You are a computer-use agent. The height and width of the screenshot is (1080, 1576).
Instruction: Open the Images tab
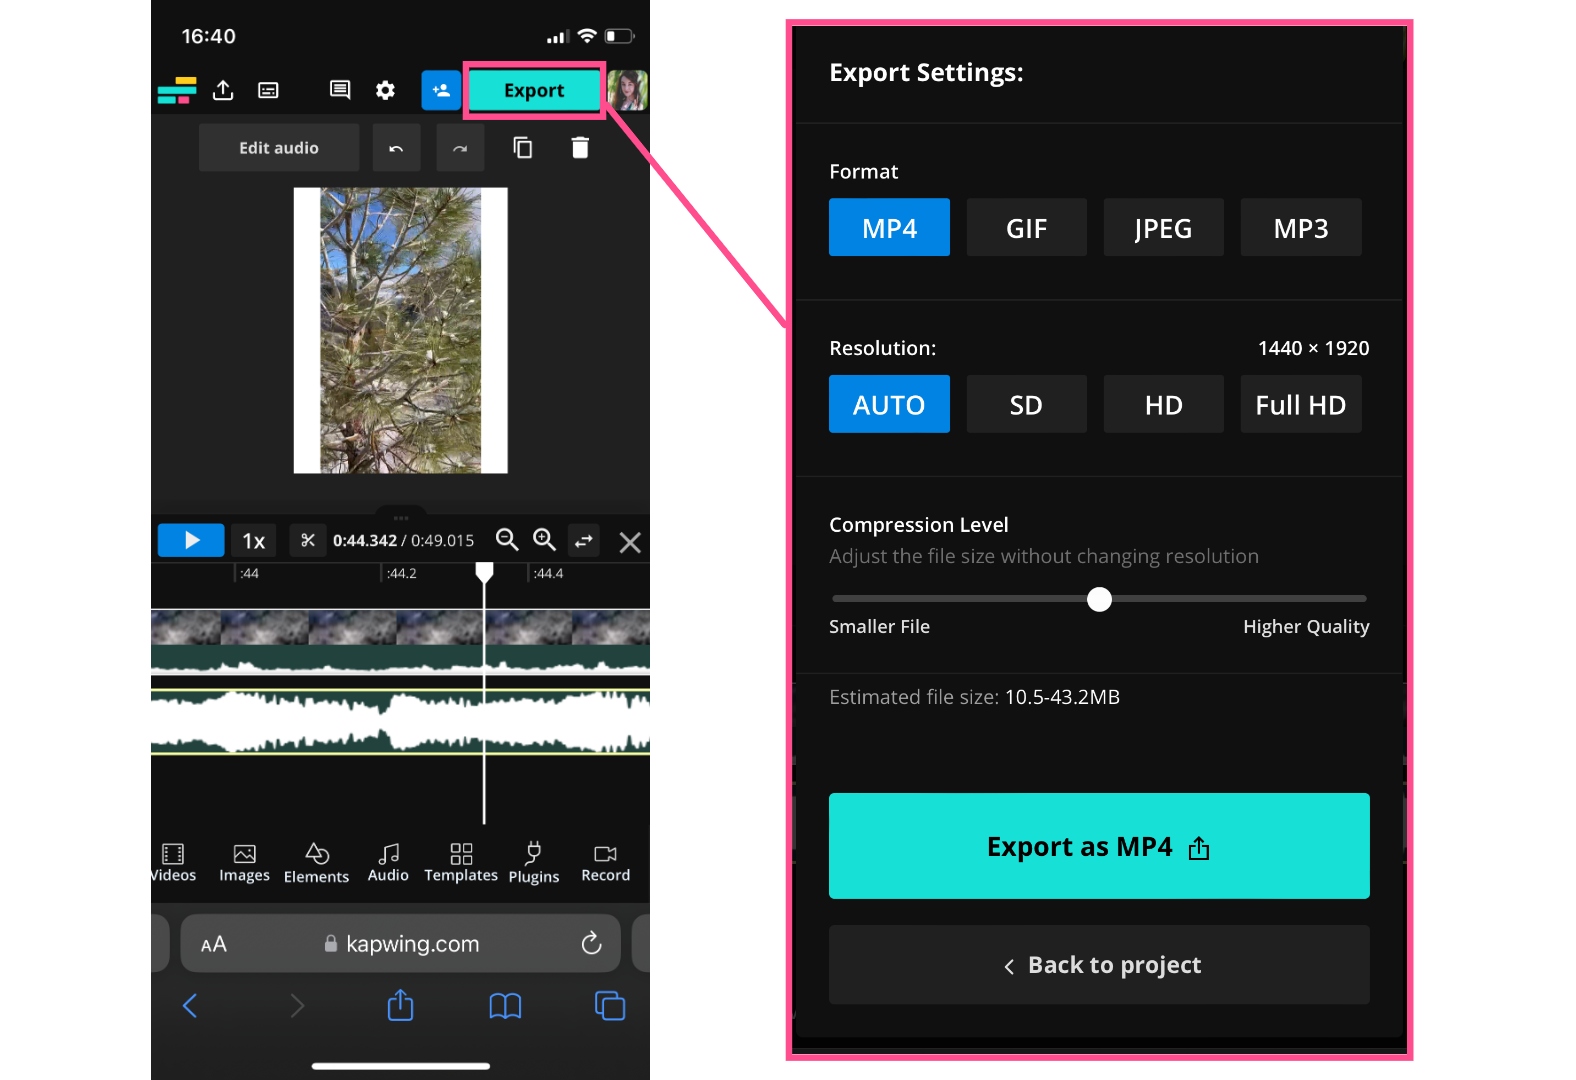pyautogui.click(x=245, y=863)
